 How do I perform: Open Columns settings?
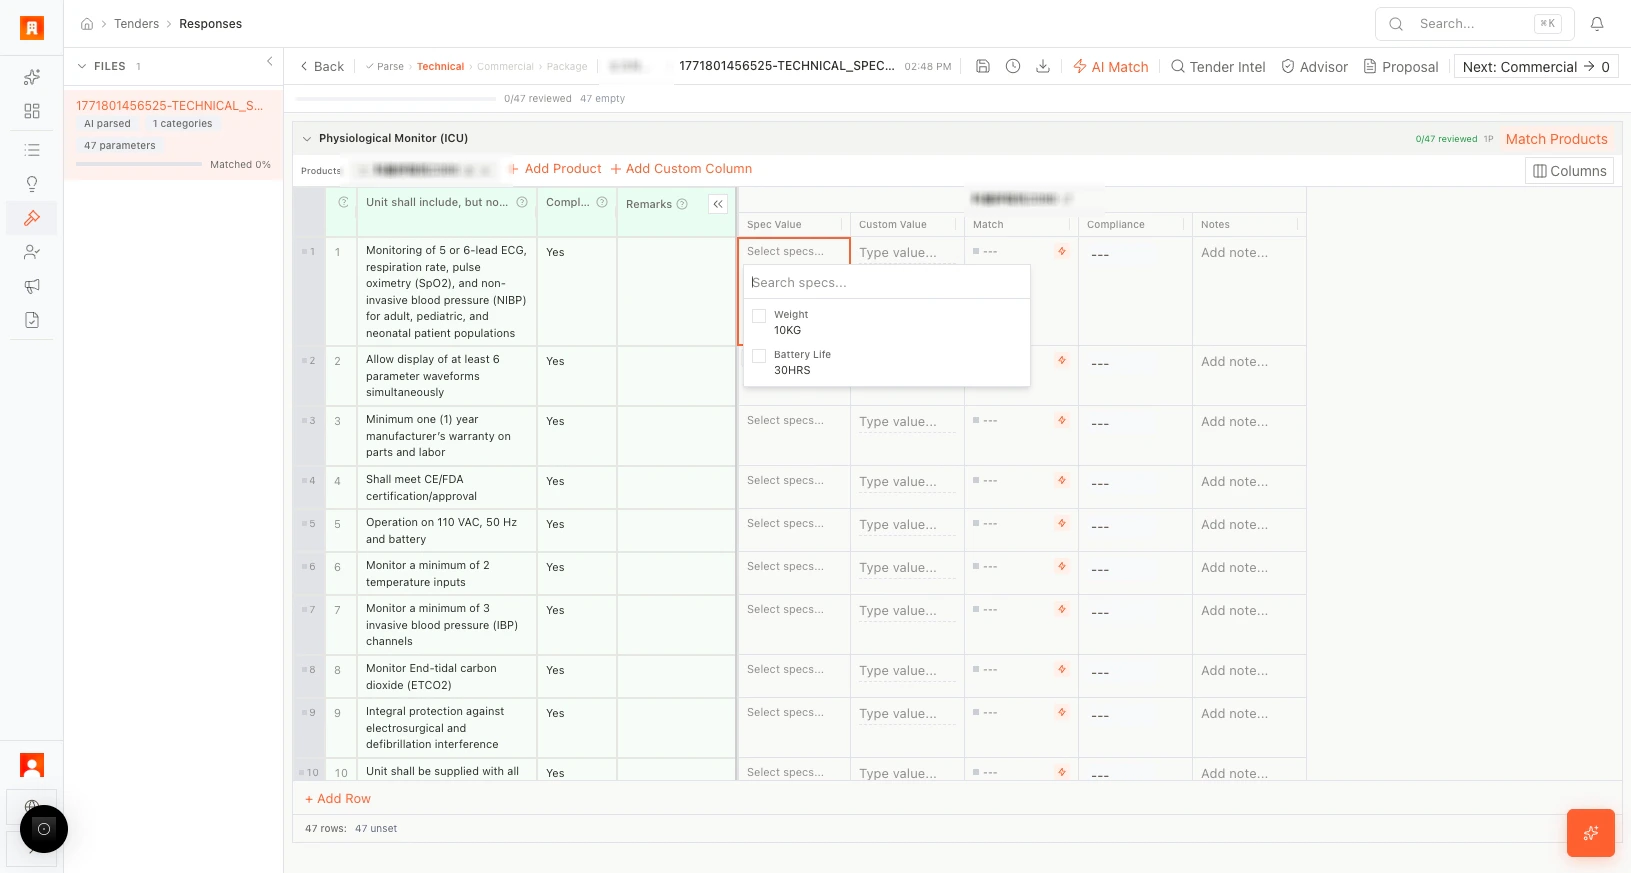pos(1570,171)
